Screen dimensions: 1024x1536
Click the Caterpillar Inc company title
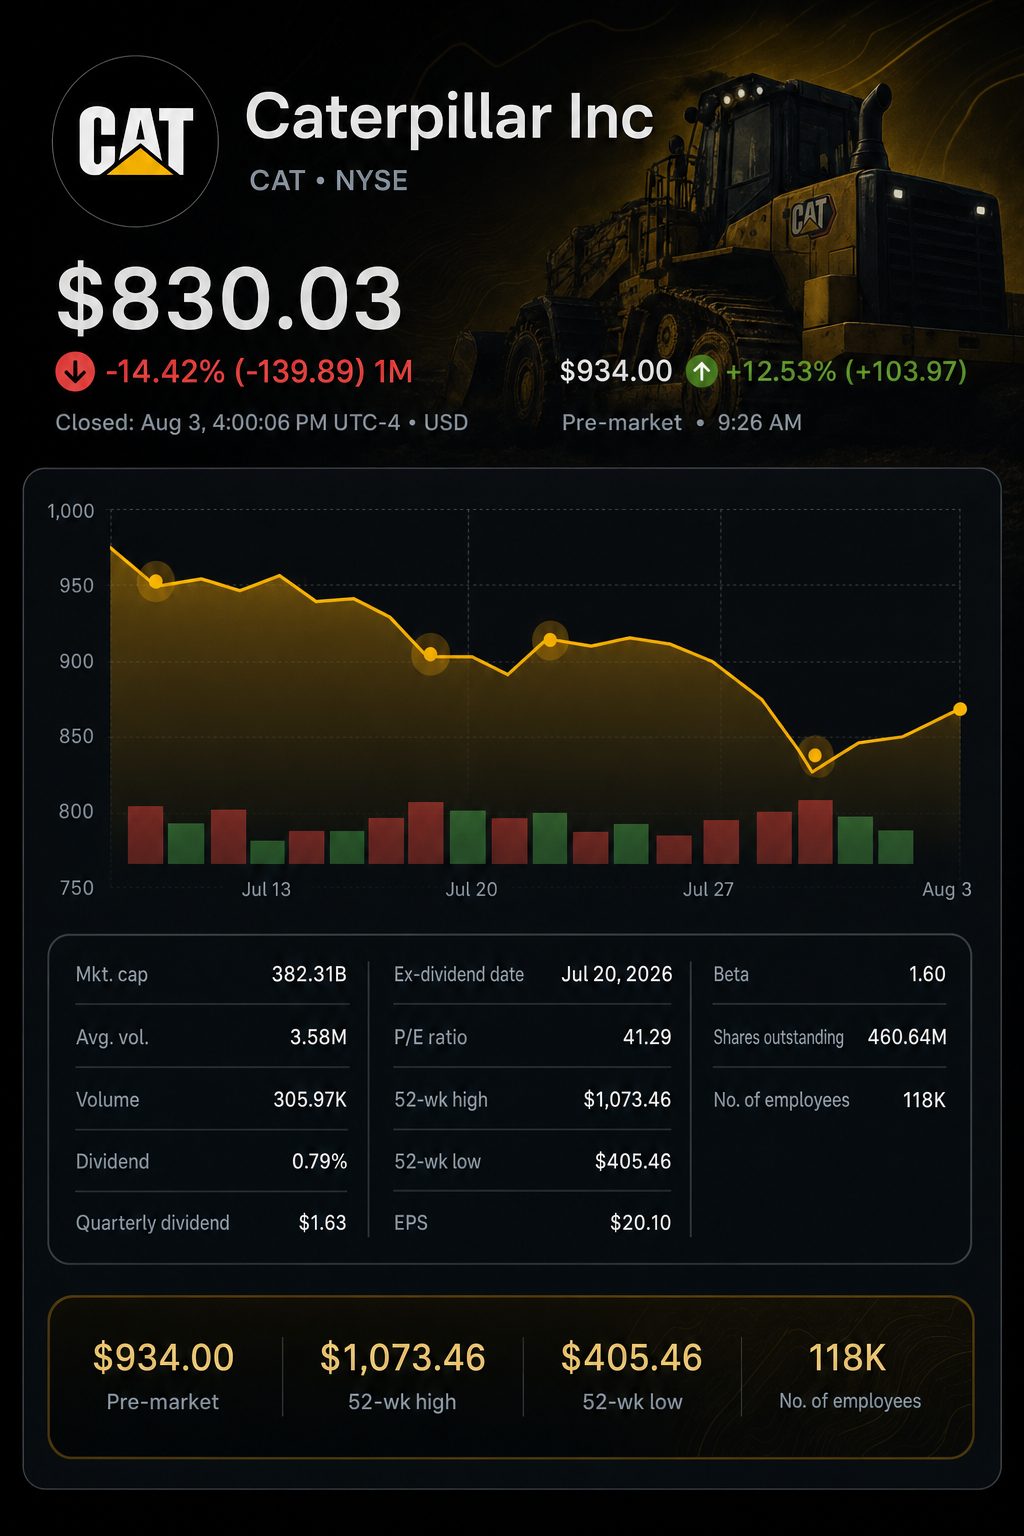tap(449, 117)
